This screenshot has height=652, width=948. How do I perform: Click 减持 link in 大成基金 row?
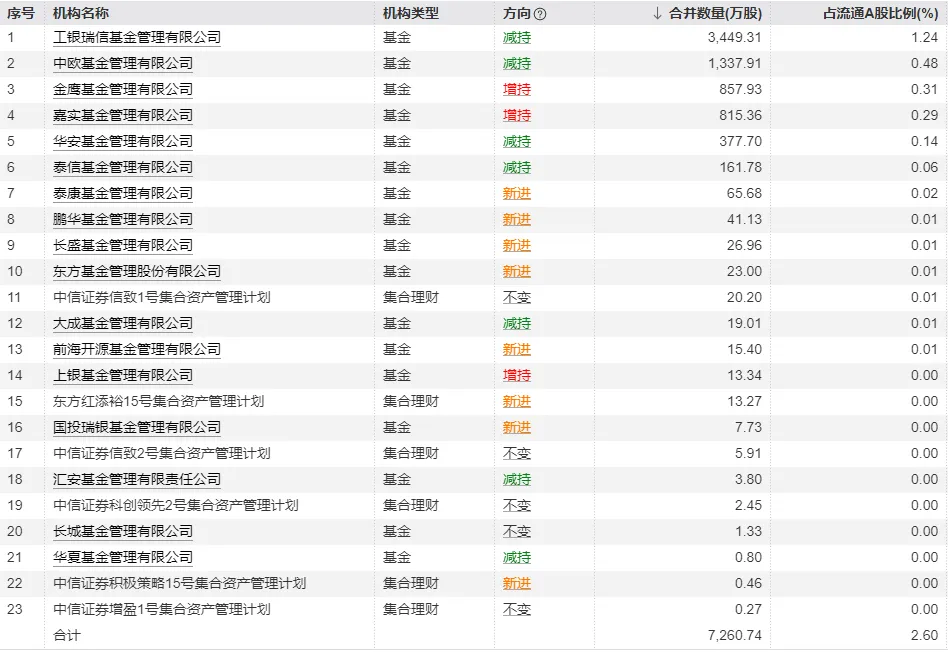click(517, 324)
